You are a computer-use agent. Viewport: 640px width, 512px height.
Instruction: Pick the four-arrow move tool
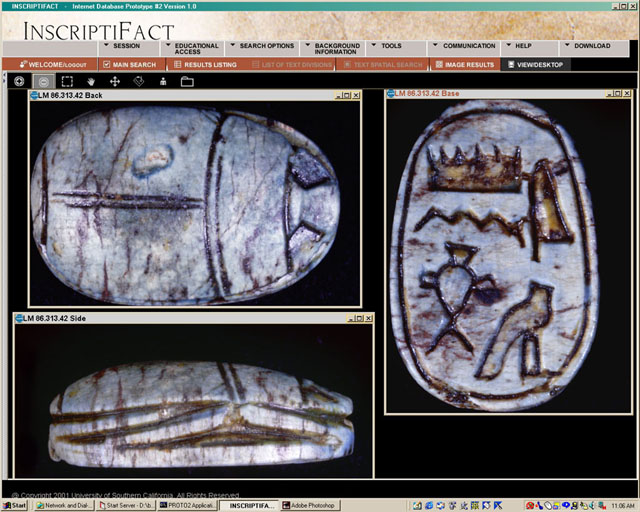point(115,81)
